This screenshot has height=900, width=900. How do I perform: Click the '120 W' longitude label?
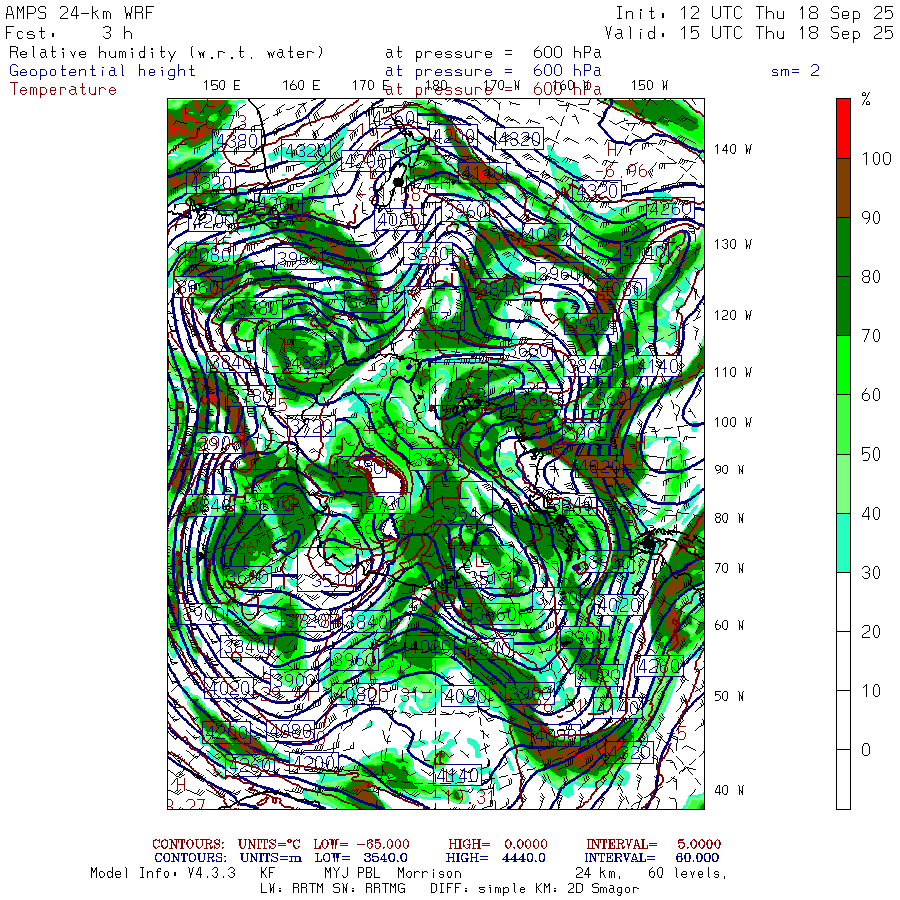[x=732, y=315]
